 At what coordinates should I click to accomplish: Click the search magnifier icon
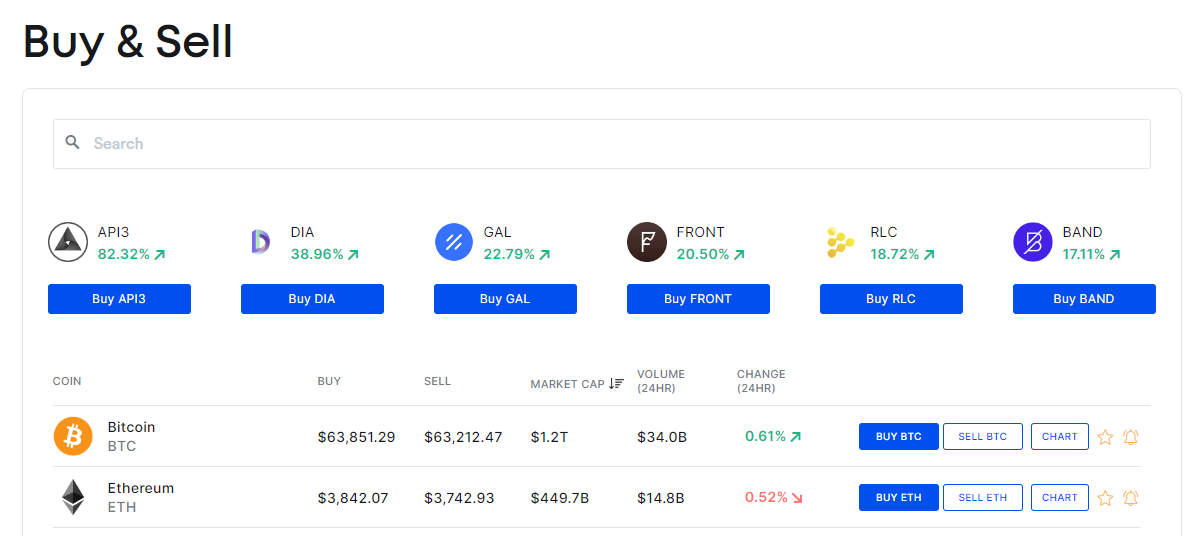[x=72, y=142]
